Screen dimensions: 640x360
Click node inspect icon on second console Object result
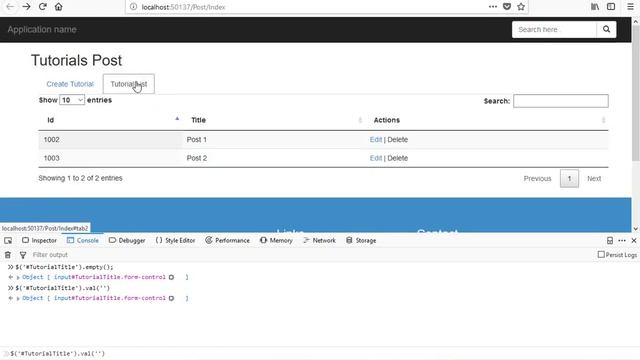171,298
